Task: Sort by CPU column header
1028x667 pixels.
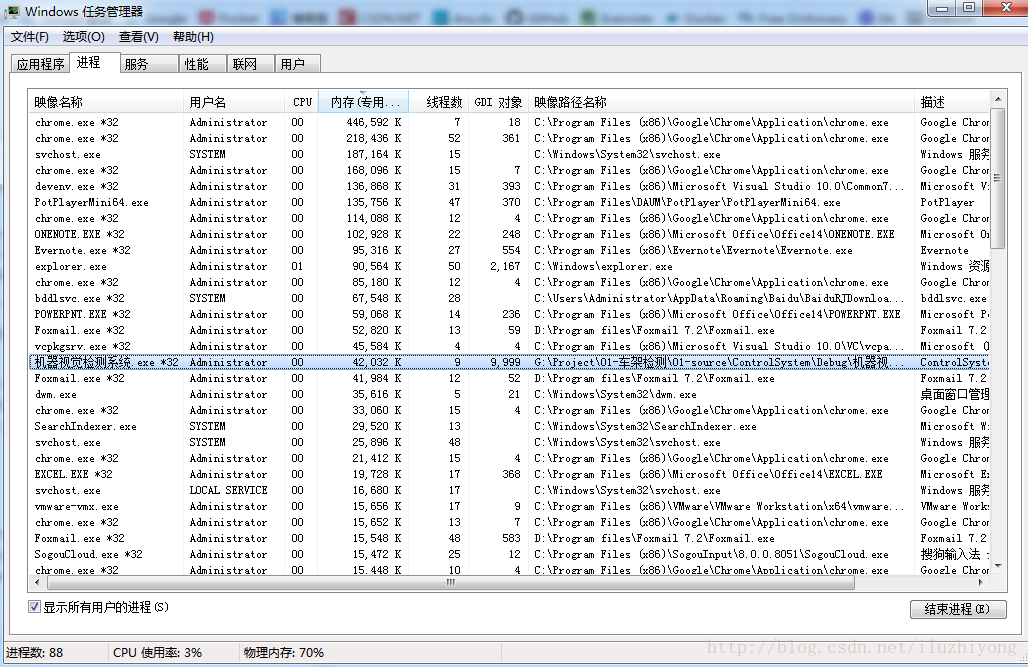Action: (x=302, y=102)
